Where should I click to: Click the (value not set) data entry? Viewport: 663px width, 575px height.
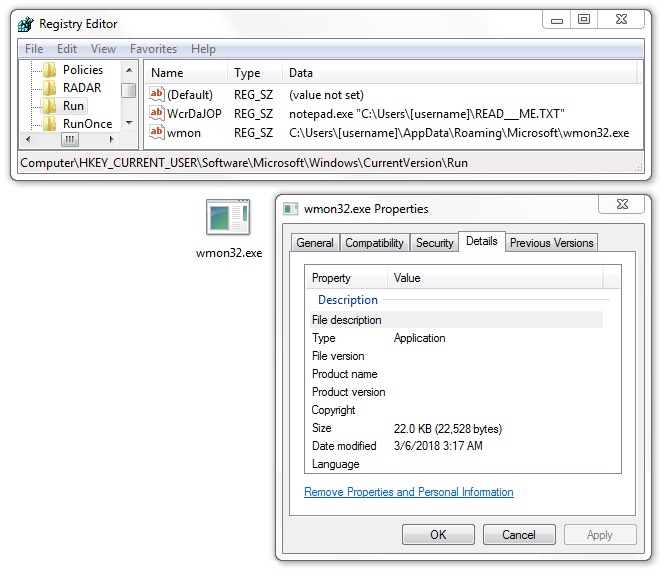[326, 95]
